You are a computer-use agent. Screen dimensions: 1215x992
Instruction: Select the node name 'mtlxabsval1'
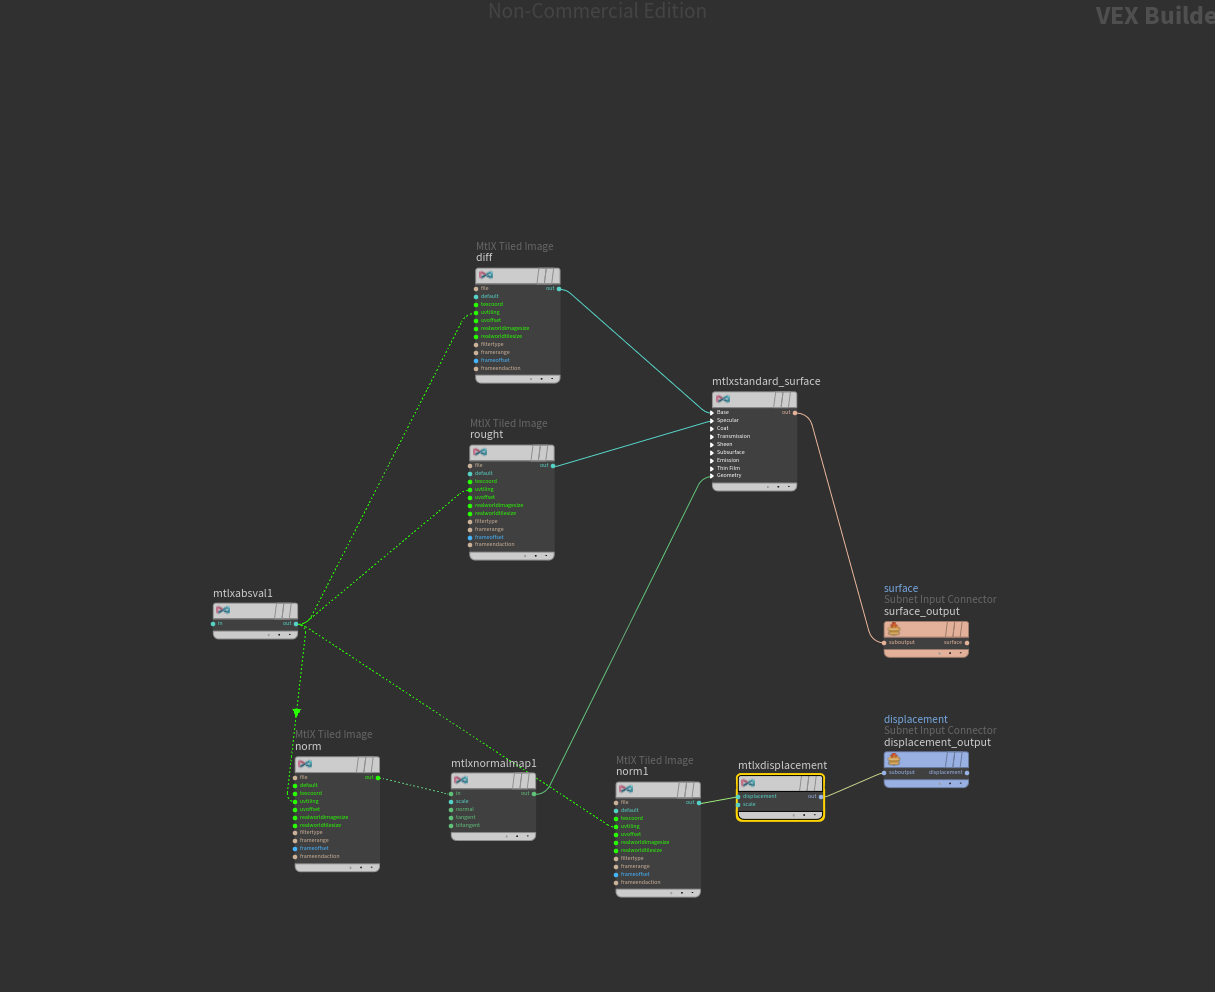click(x=243, y=594)
